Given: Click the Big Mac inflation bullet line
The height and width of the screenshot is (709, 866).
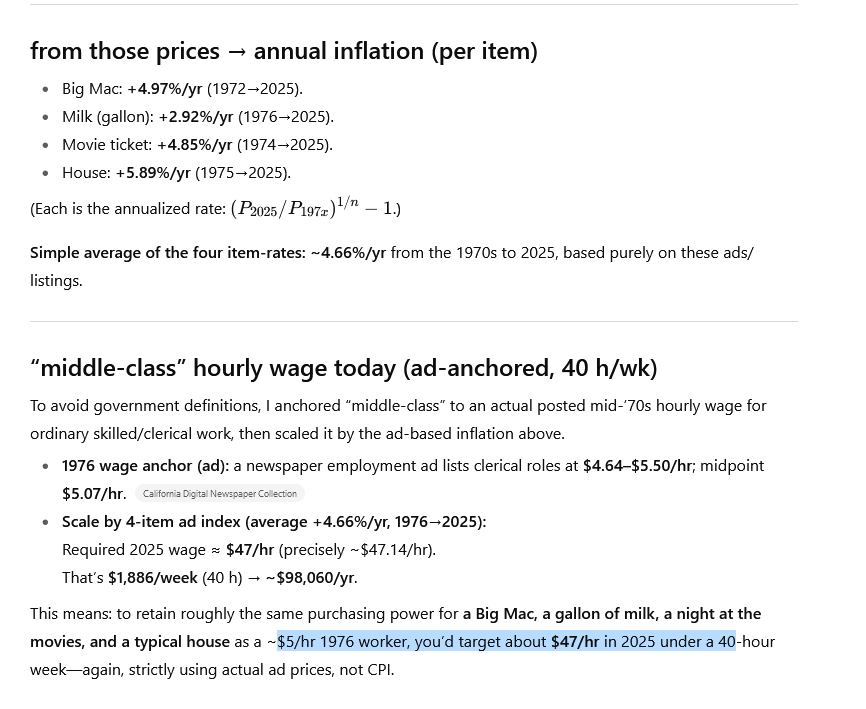Looking at the screenshot, I should pos(182,89).
